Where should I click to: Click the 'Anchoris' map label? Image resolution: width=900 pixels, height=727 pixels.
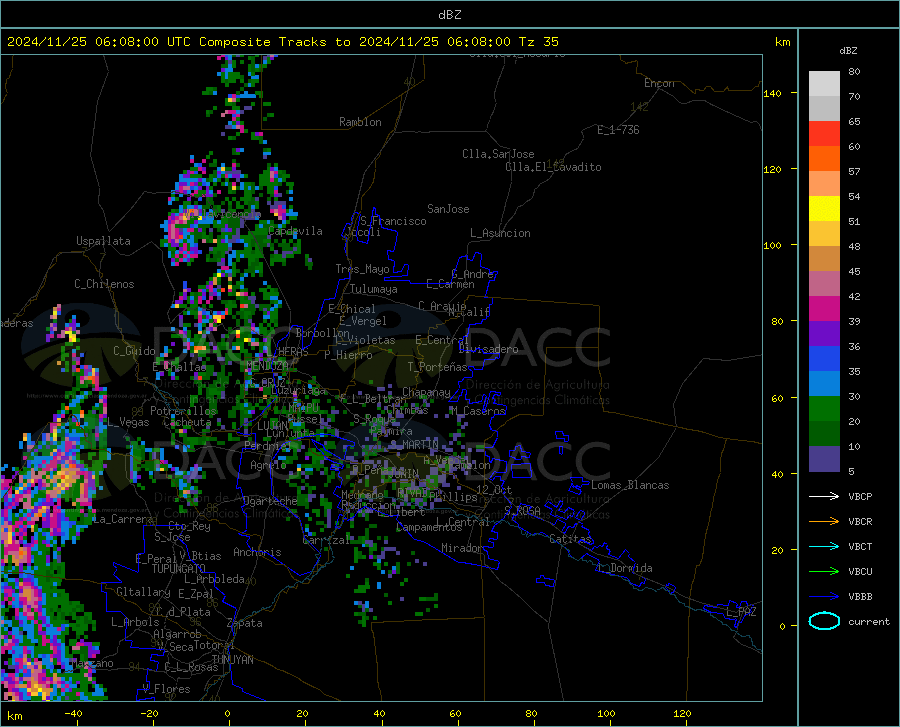[x=257, y=552]
